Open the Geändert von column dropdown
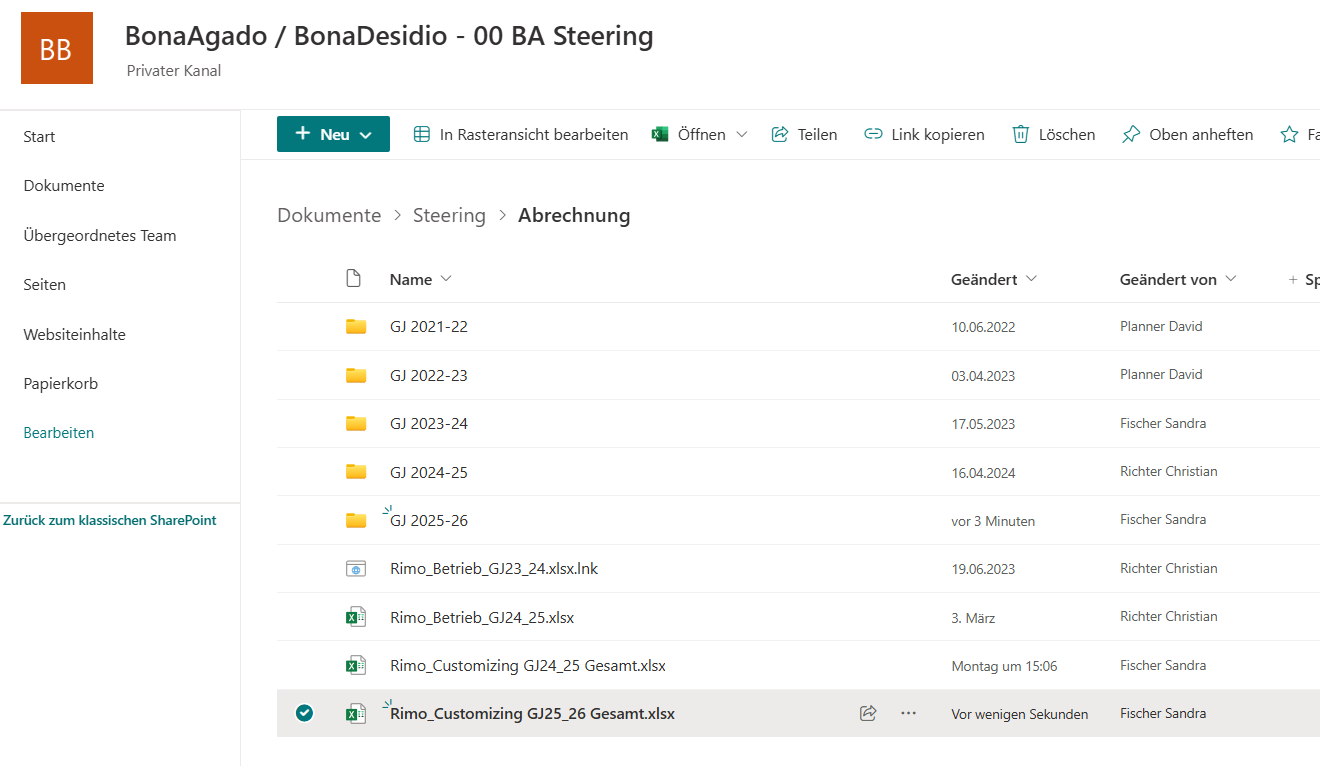Screen dimensions: 1320x766 click(1231, 279)
